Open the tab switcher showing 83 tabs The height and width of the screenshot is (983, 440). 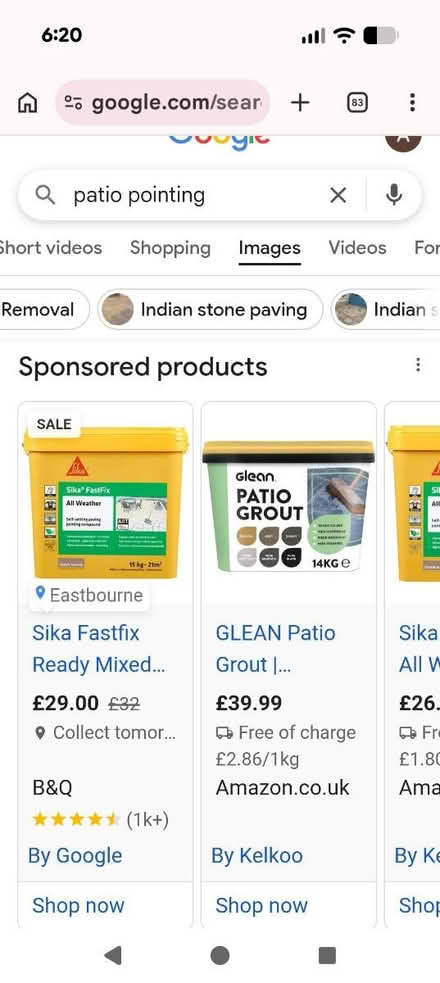coord(357,103)
